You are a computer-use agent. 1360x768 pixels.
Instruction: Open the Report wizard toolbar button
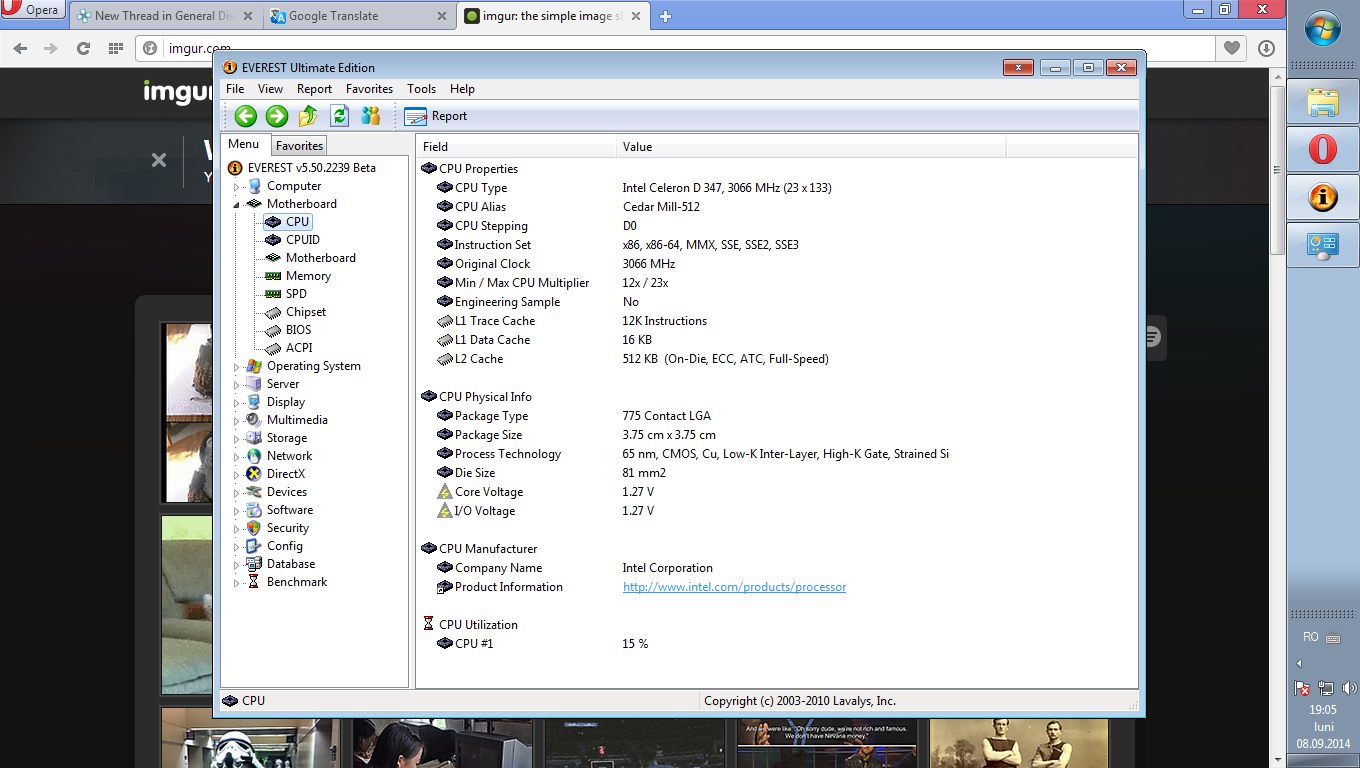point(436,116)
